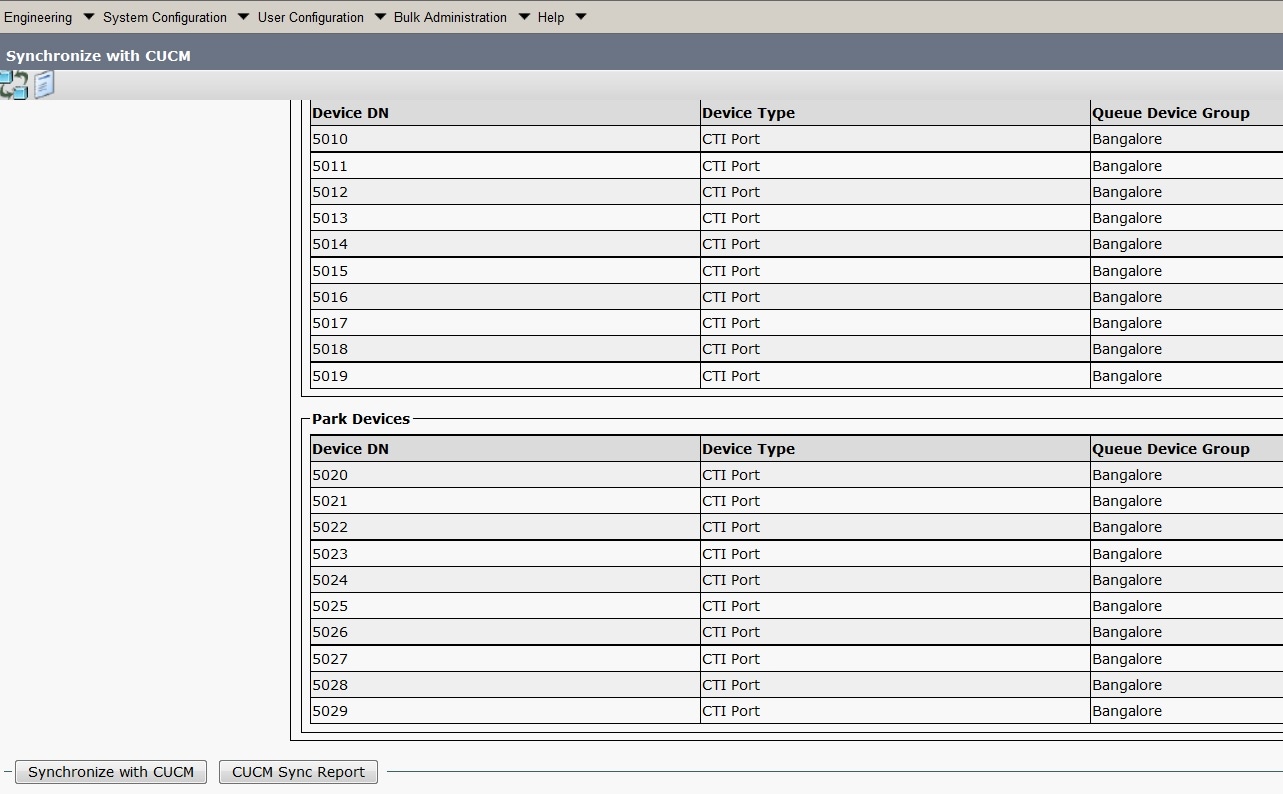Viewport: 1283px width, 794px height.
Task: Open the Bulk Administration menu
Action: (450, 17)
